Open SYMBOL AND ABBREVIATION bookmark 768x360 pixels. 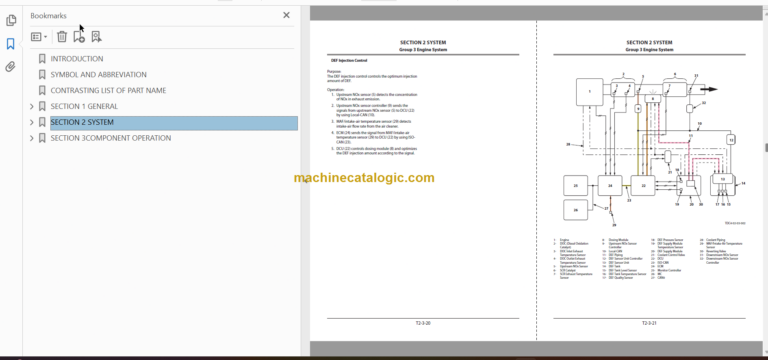pos(98,74)
